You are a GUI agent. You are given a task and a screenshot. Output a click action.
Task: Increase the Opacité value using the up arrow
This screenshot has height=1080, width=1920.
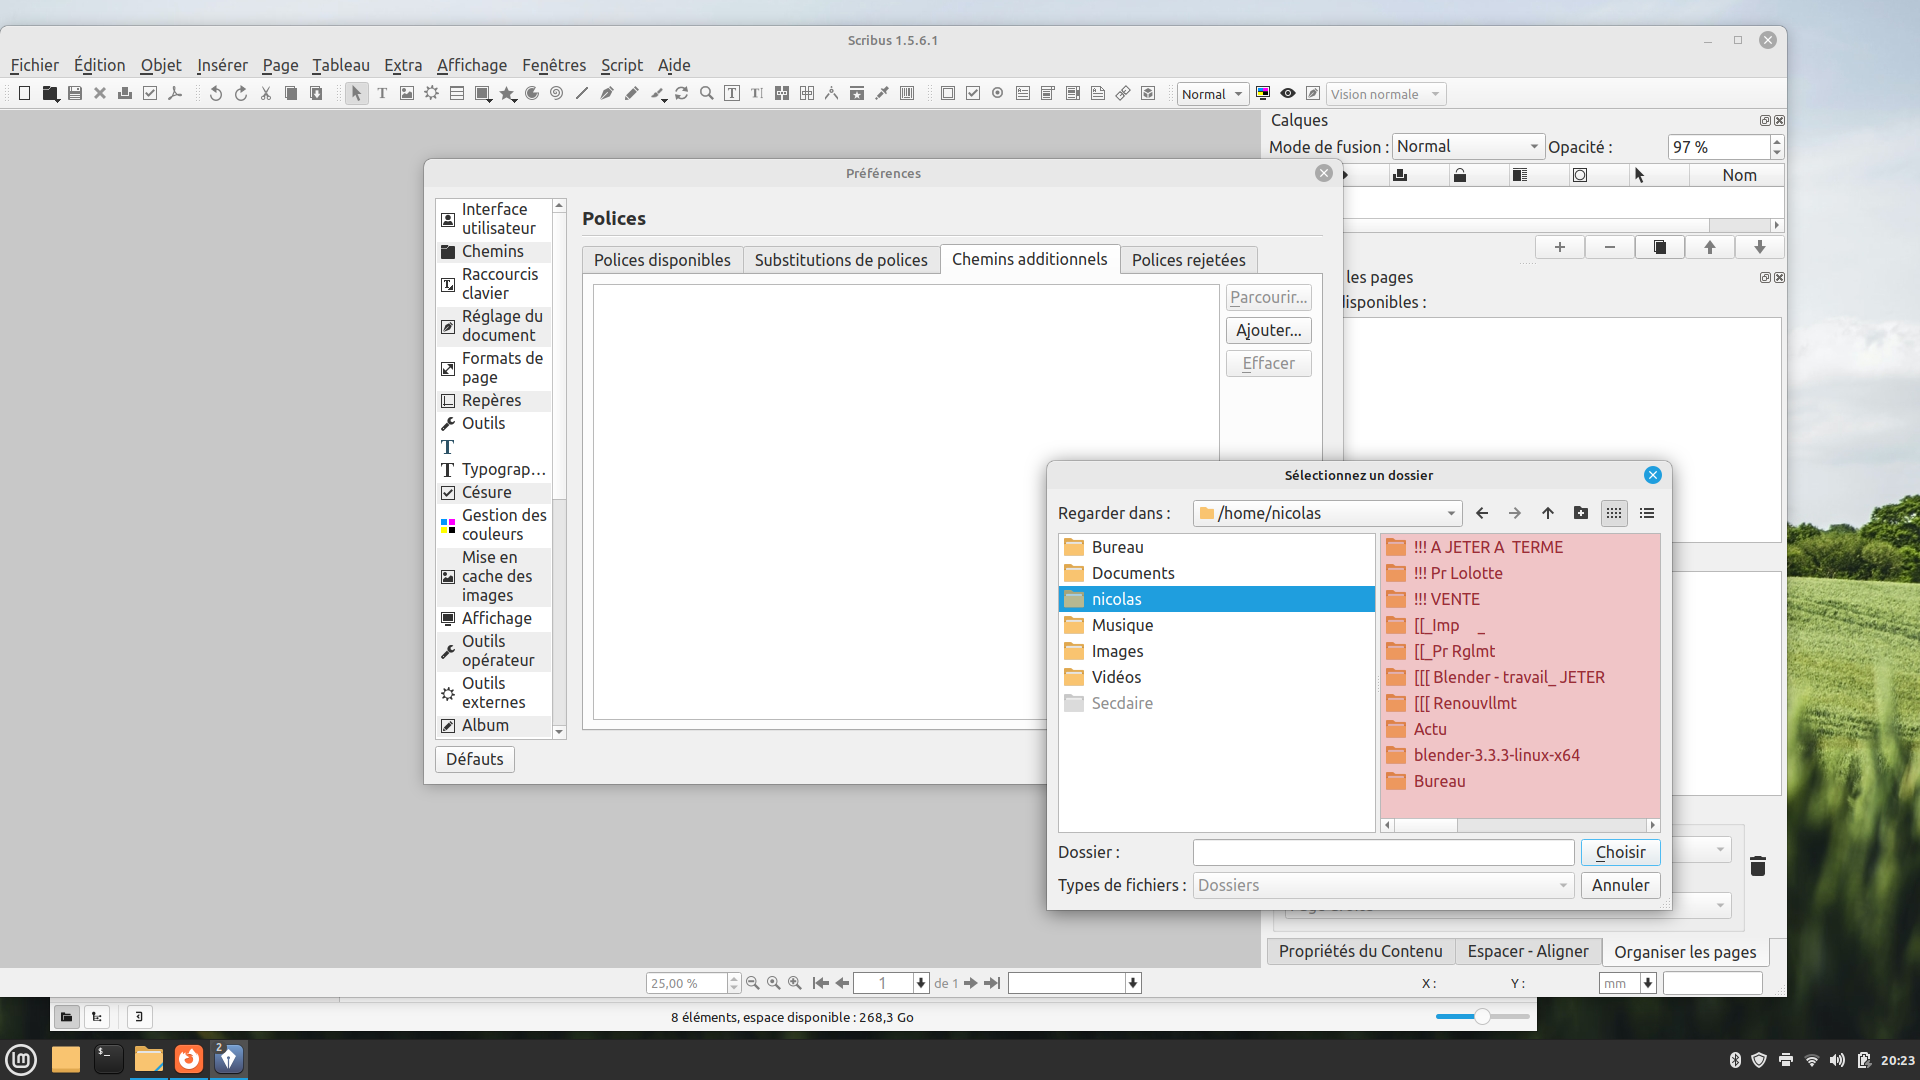[1777, 142]
